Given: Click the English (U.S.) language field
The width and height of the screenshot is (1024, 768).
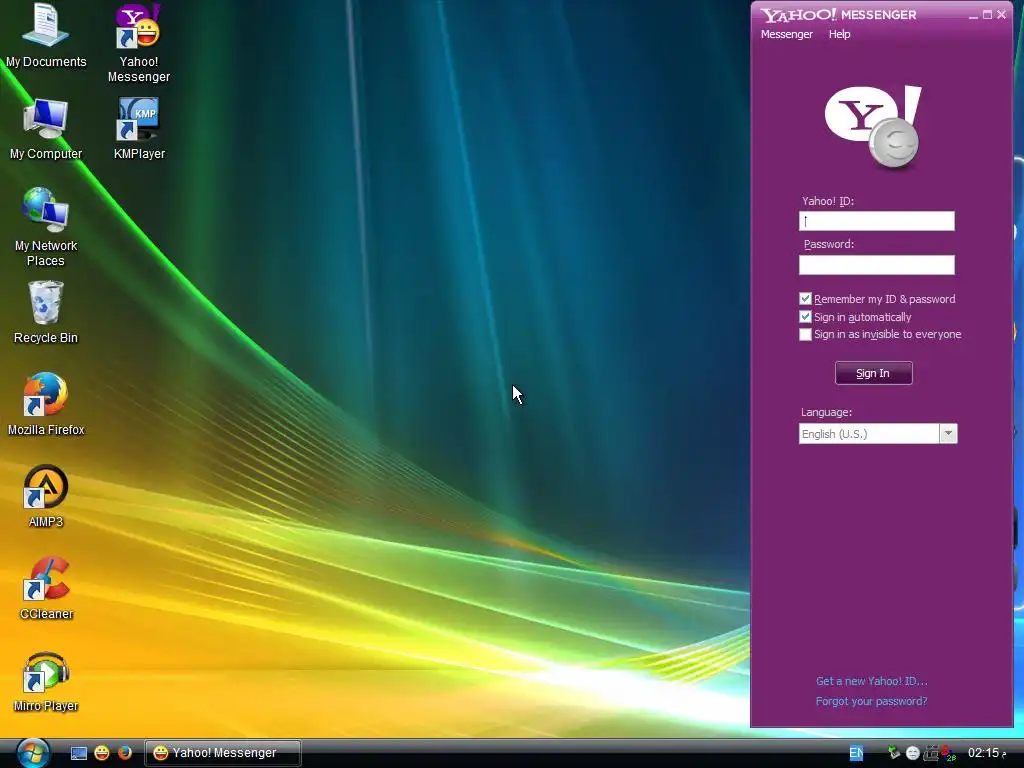Looking at the screenshot, I should [x=869, y=434].
